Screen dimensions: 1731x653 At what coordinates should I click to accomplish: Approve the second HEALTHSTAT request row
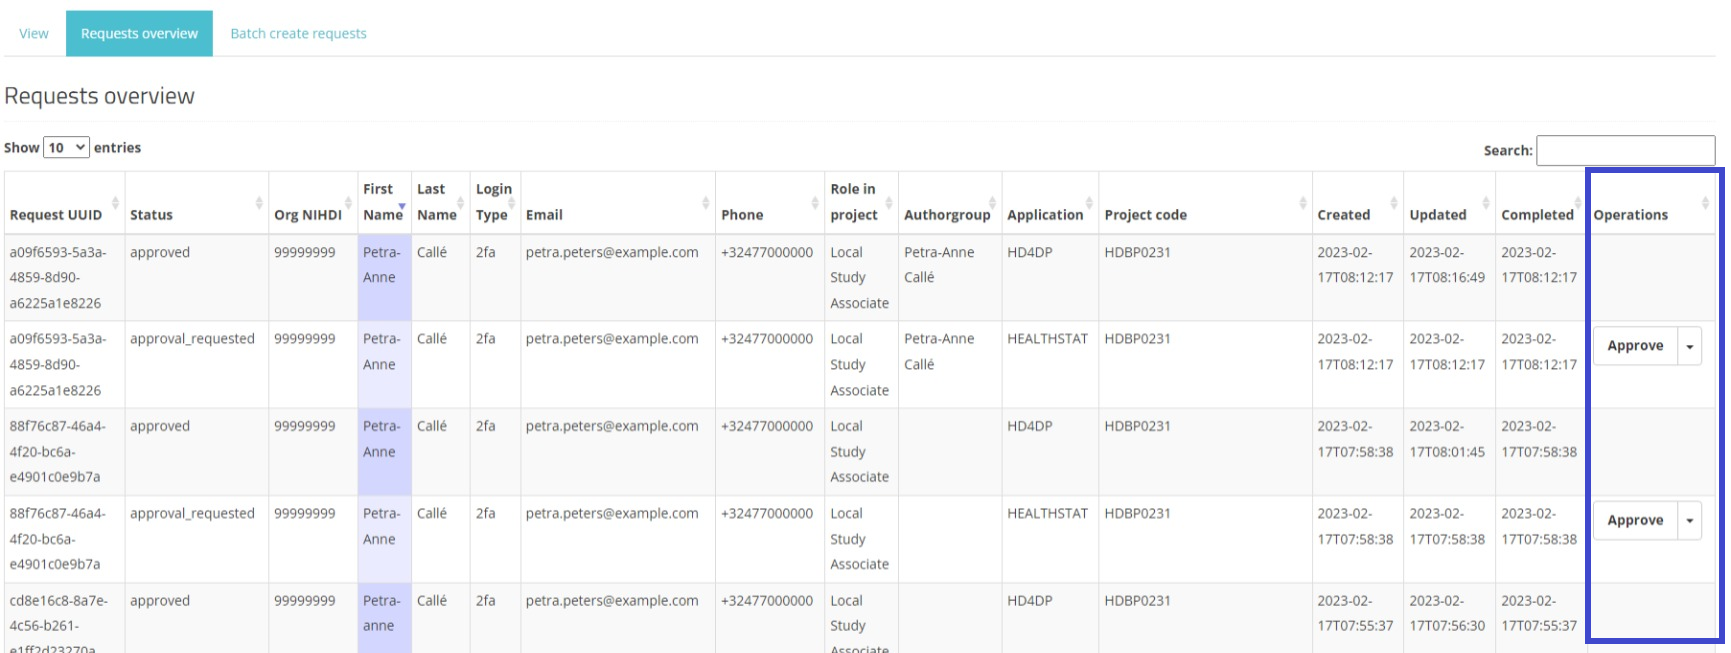click(x=1634, y=521)
